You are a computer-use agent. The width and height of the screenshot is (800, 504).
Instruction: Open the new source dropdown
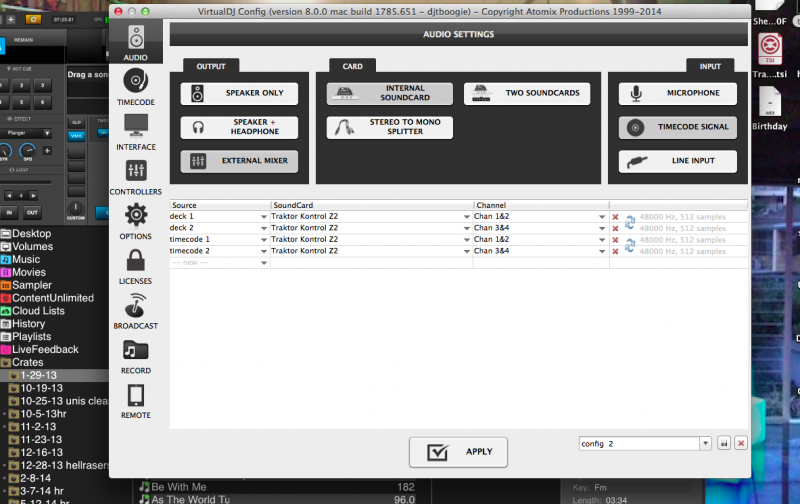pyautogui.click(x=264, y=263)
